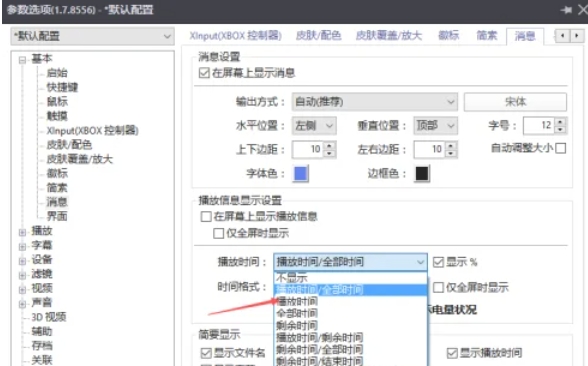The height and width of the screenshot is (366, 588).
Task: Select 徽标 in the settings tree
Action: pyautogui.click(x=57, y=173)
